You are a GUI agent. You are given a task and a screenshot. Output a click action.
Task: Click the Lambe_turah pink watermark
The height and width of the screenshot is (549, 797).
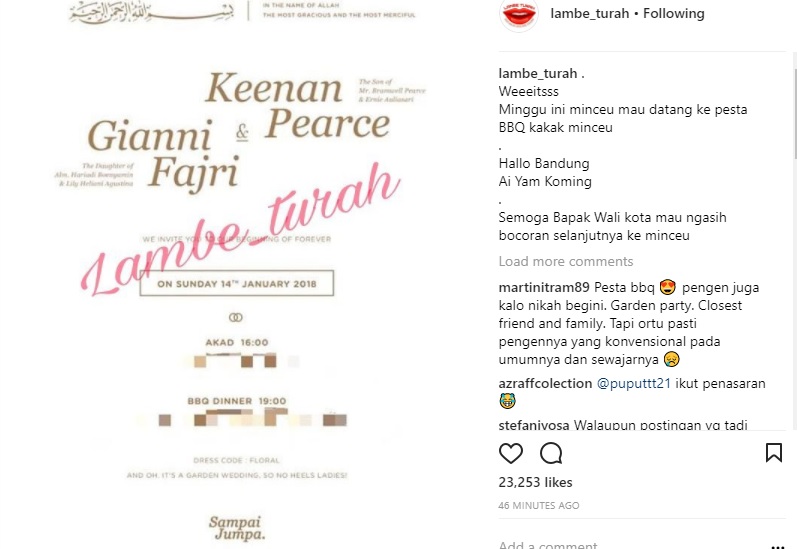[x=241, y=229]
